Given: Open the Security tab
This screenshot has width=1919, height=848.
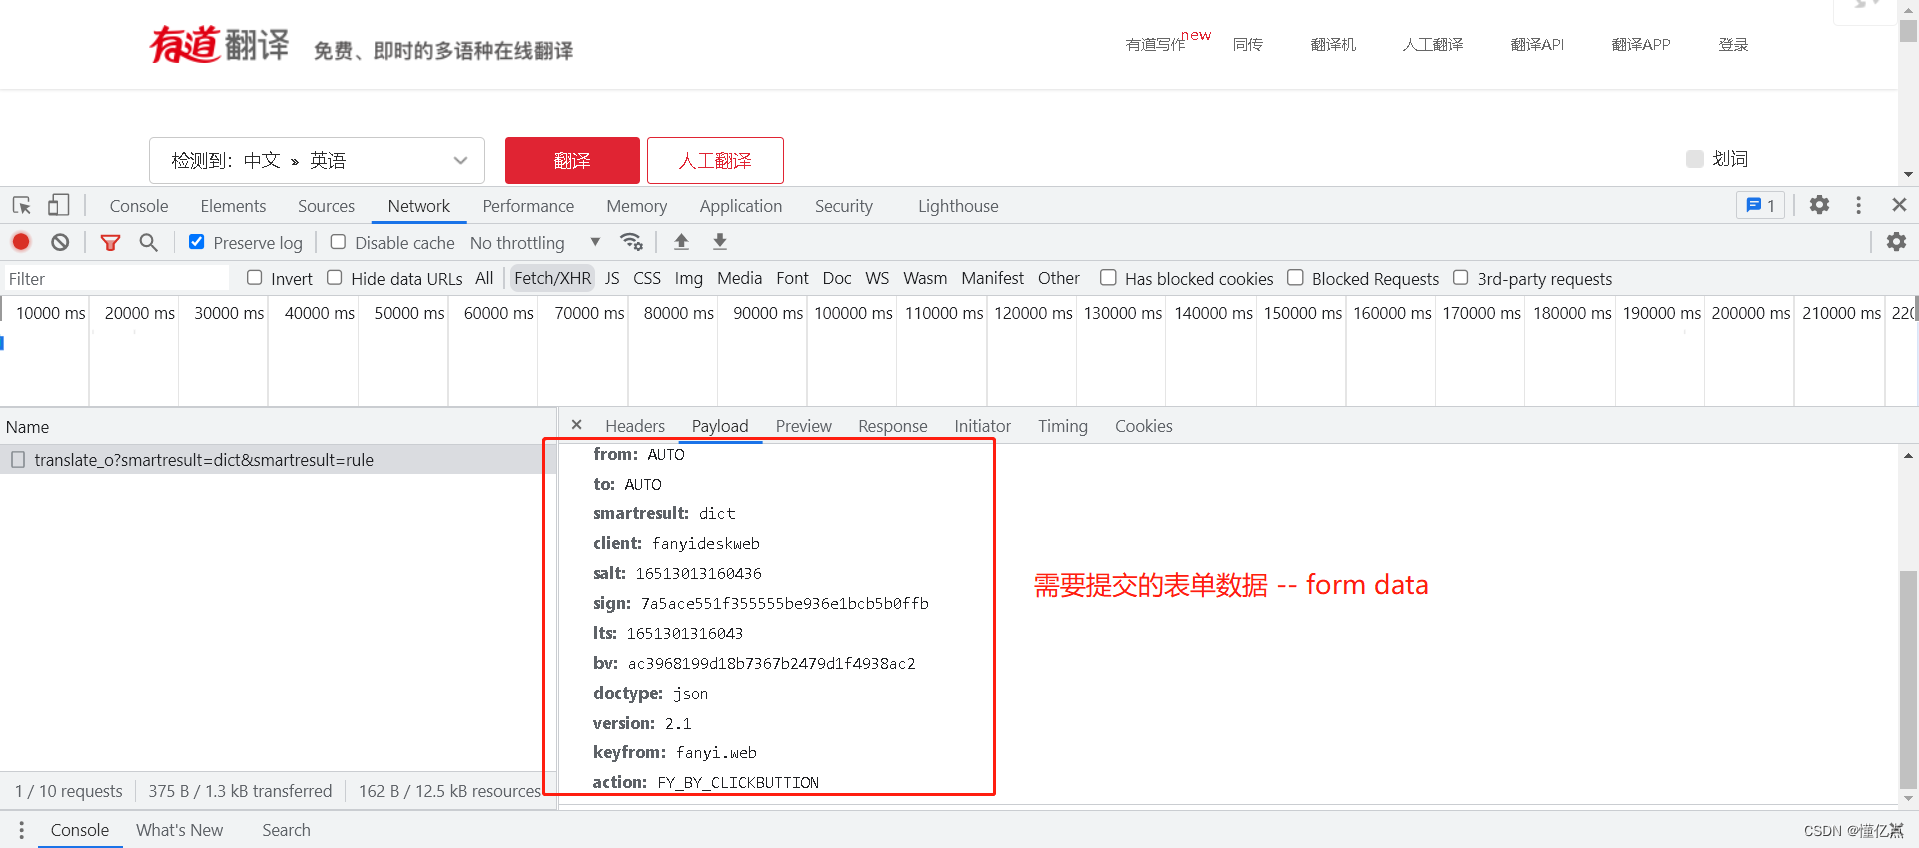Looking at the screenshot, I should click(x=843, y=206).
